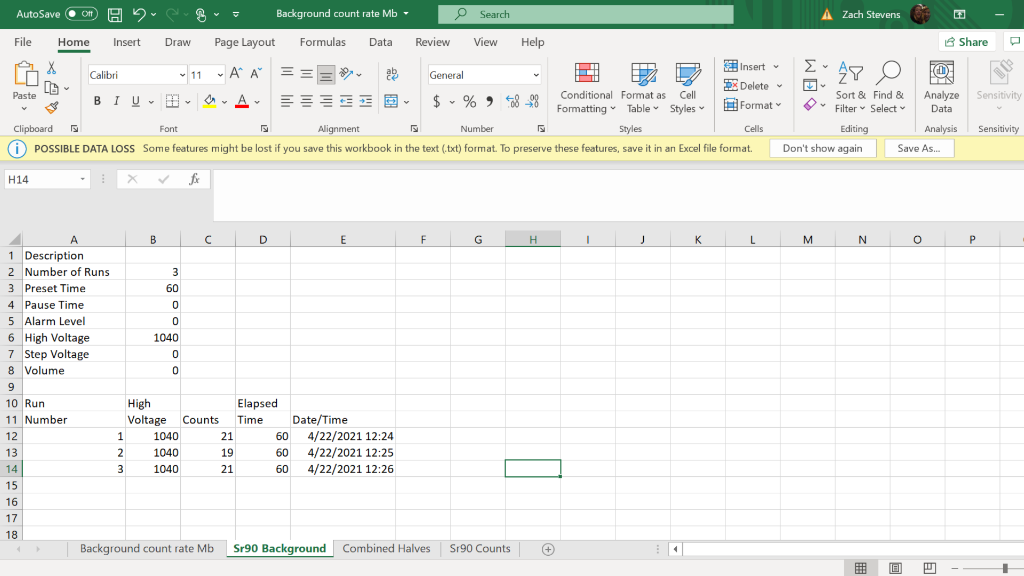This screenshot has width=1024, height=576.
Task: Click the Save As... button
Action: pos(920,148)
